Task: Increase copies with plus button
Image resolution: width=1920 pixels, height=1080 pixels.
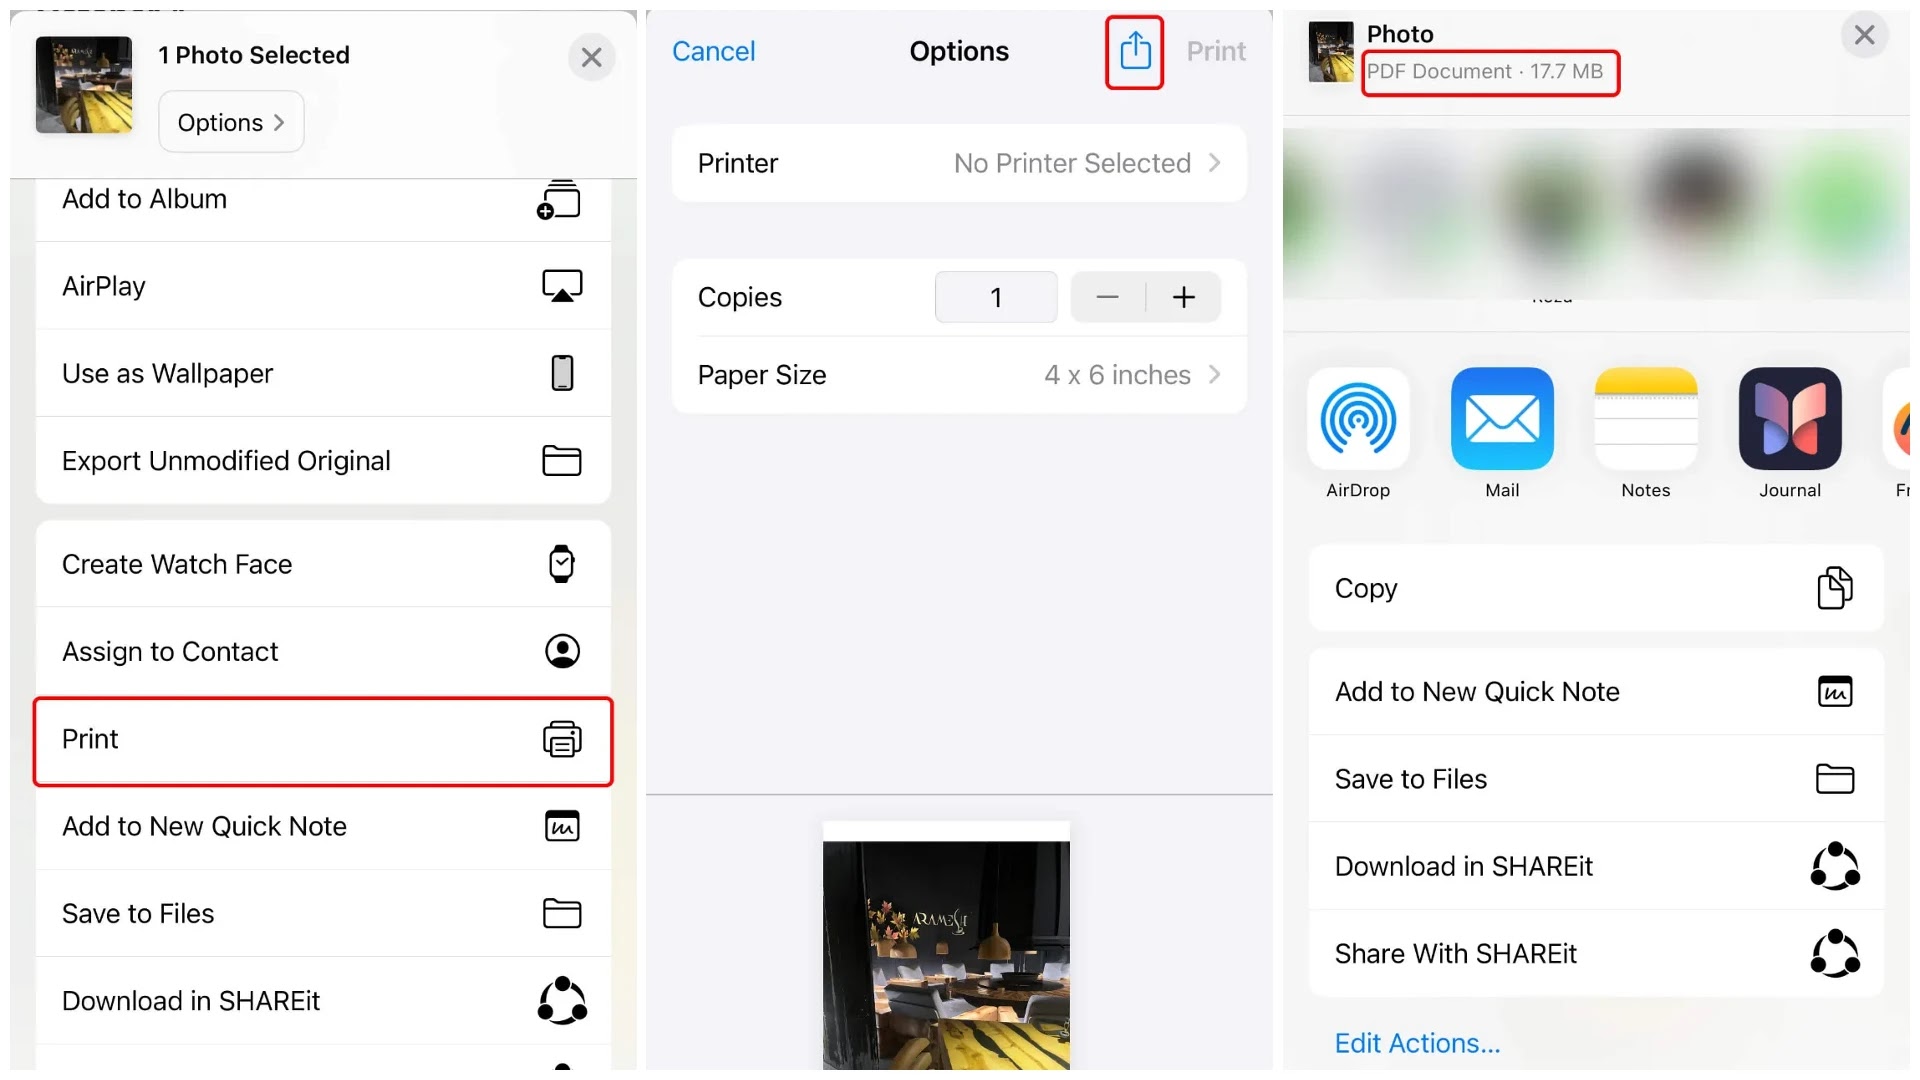Action: [x=1184, y=297]
